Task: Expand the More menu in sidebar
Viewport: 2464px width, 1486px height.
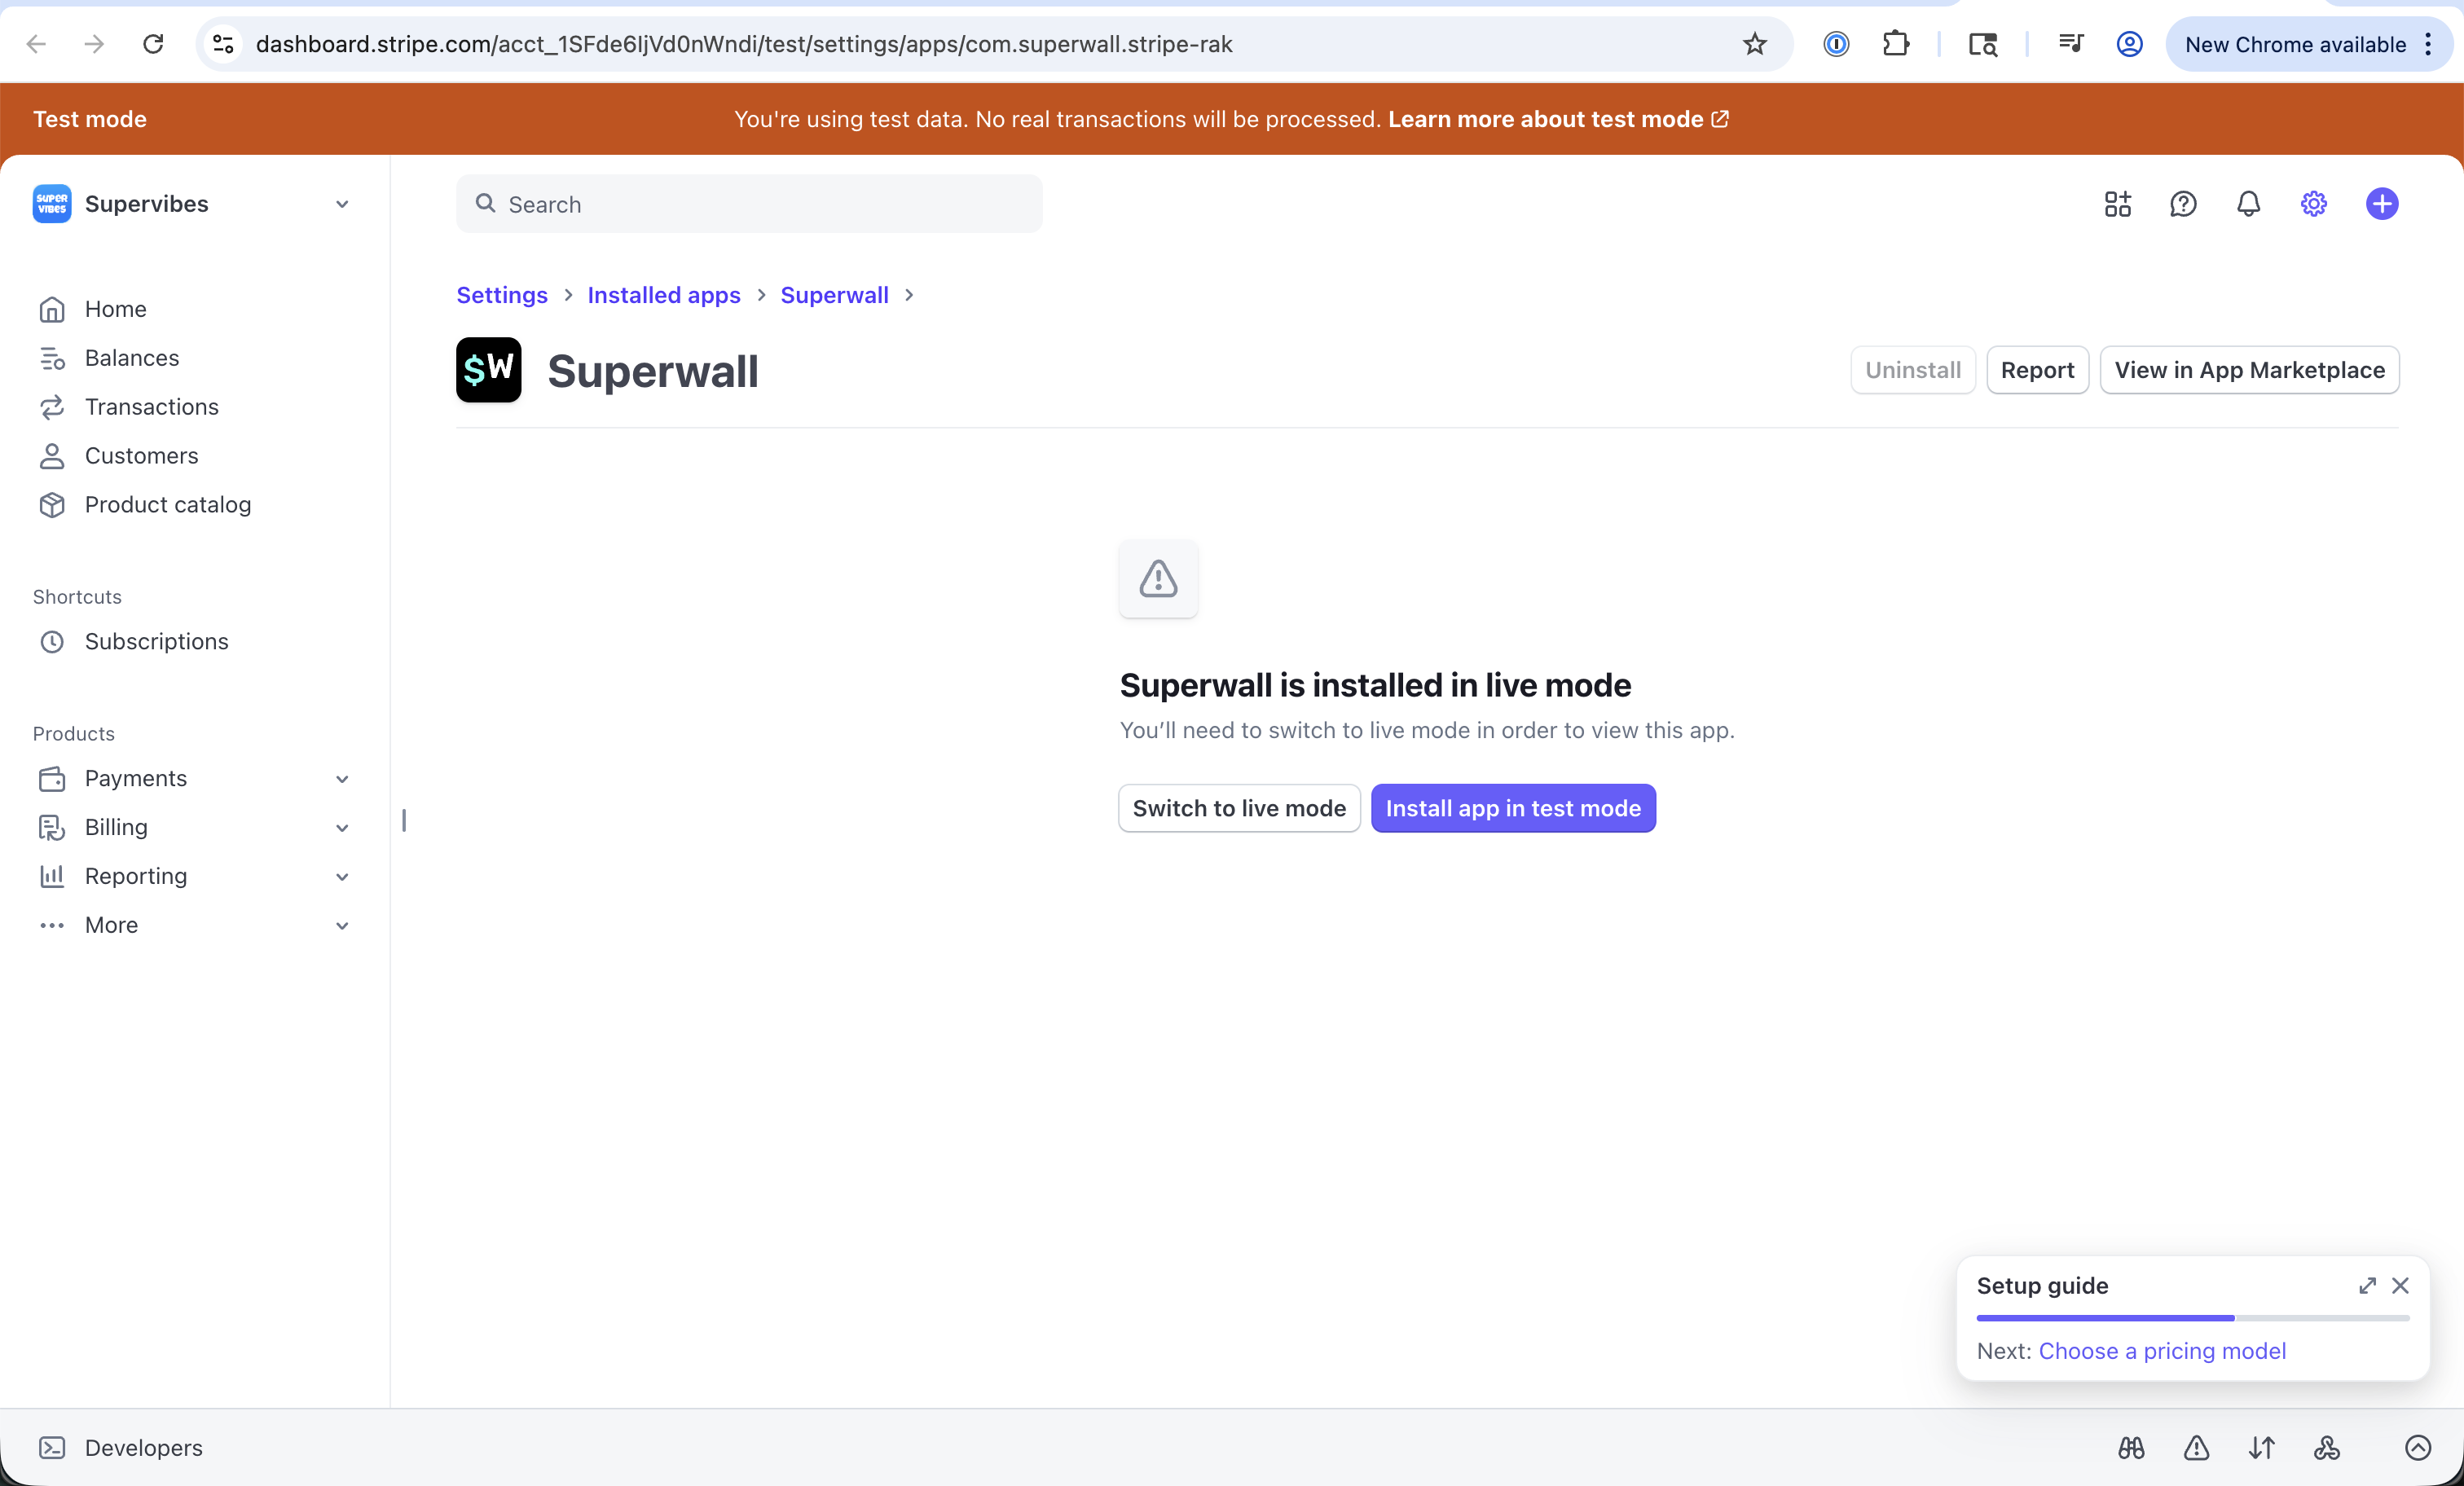Action: 341,925
